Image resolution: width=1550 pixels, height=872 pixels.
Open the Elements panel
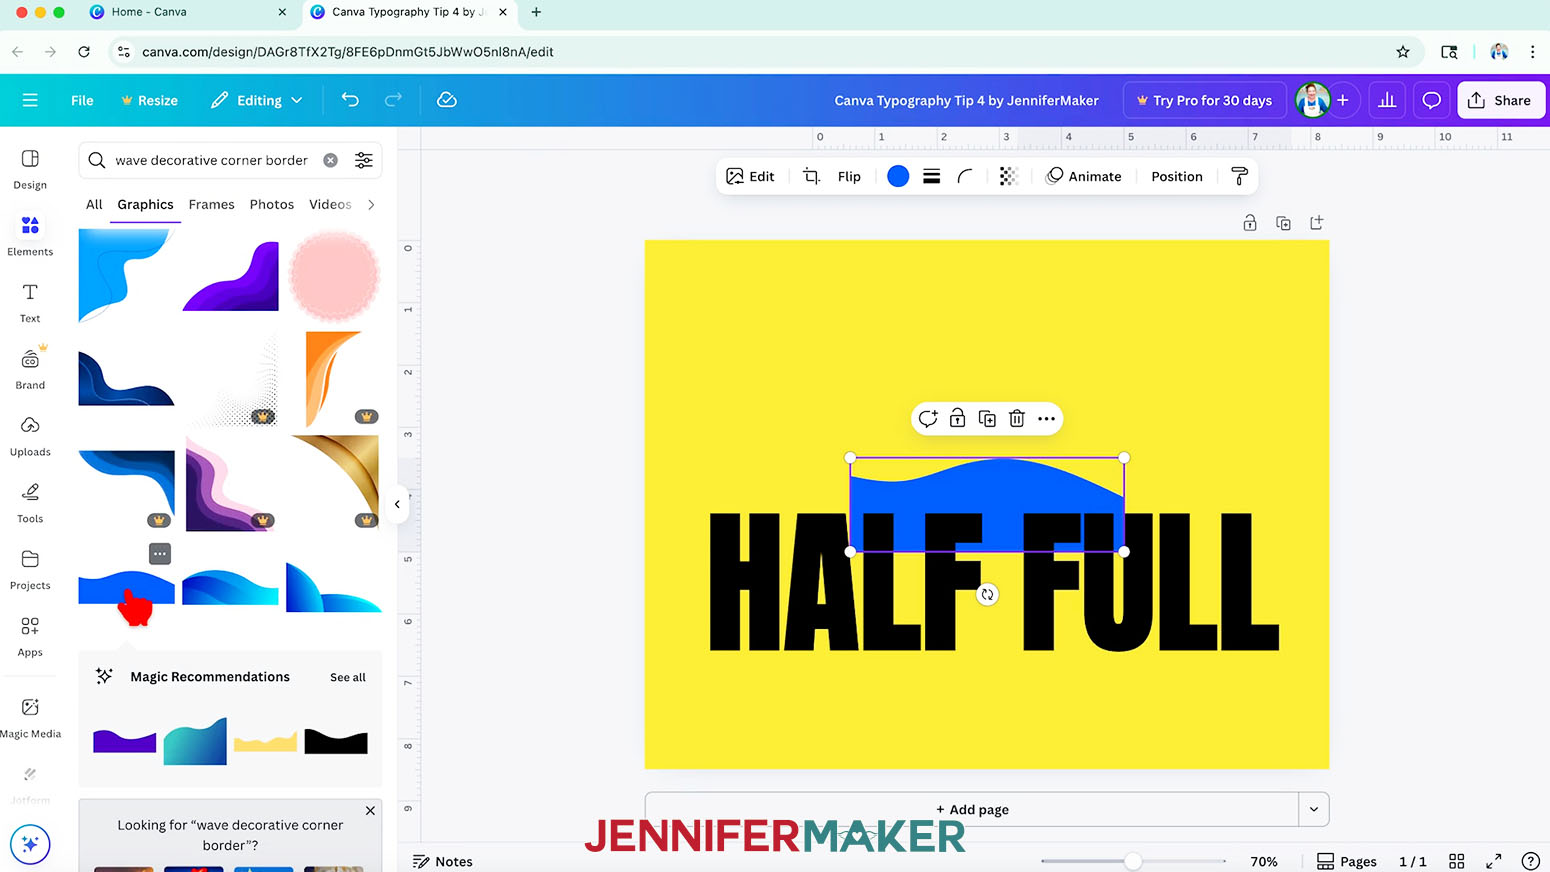[30, 236]
